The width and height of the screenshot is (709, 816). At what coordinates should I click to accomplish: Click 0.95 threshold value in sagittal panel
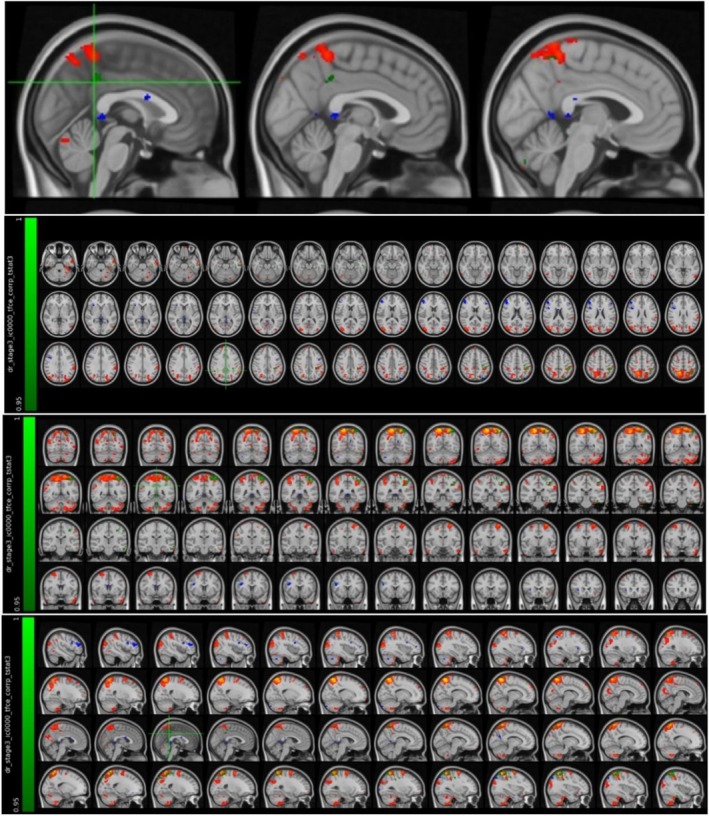coord(17,804)
